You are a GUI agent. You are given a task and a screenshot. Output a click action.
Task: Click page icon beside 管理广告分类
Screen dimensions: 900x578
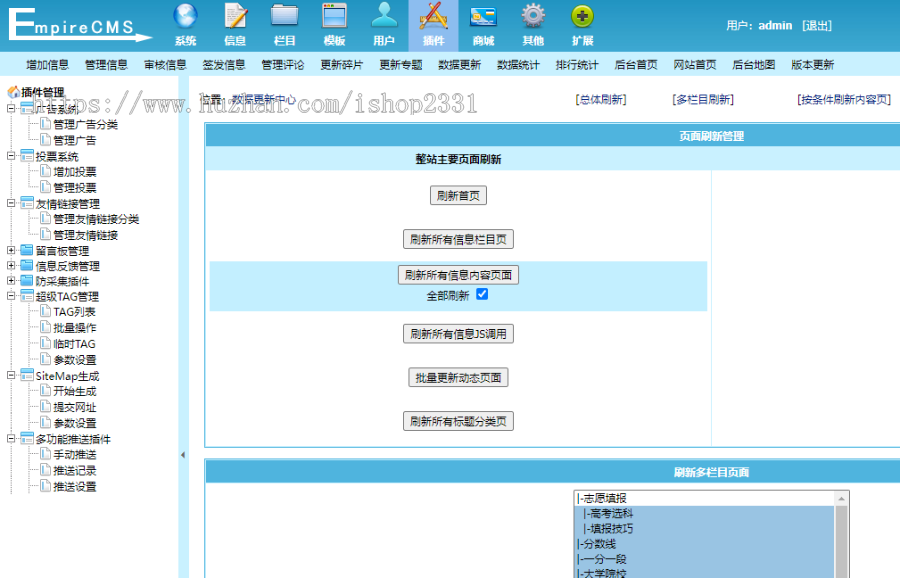(45, 124)
